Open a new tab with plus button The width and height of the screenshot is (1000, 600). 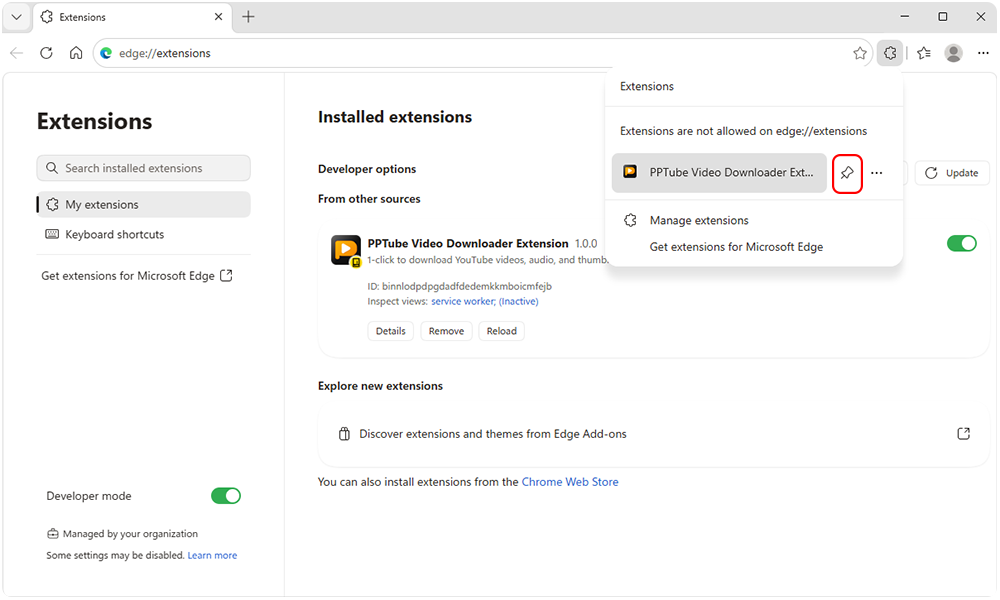click(x=249, y=17)
